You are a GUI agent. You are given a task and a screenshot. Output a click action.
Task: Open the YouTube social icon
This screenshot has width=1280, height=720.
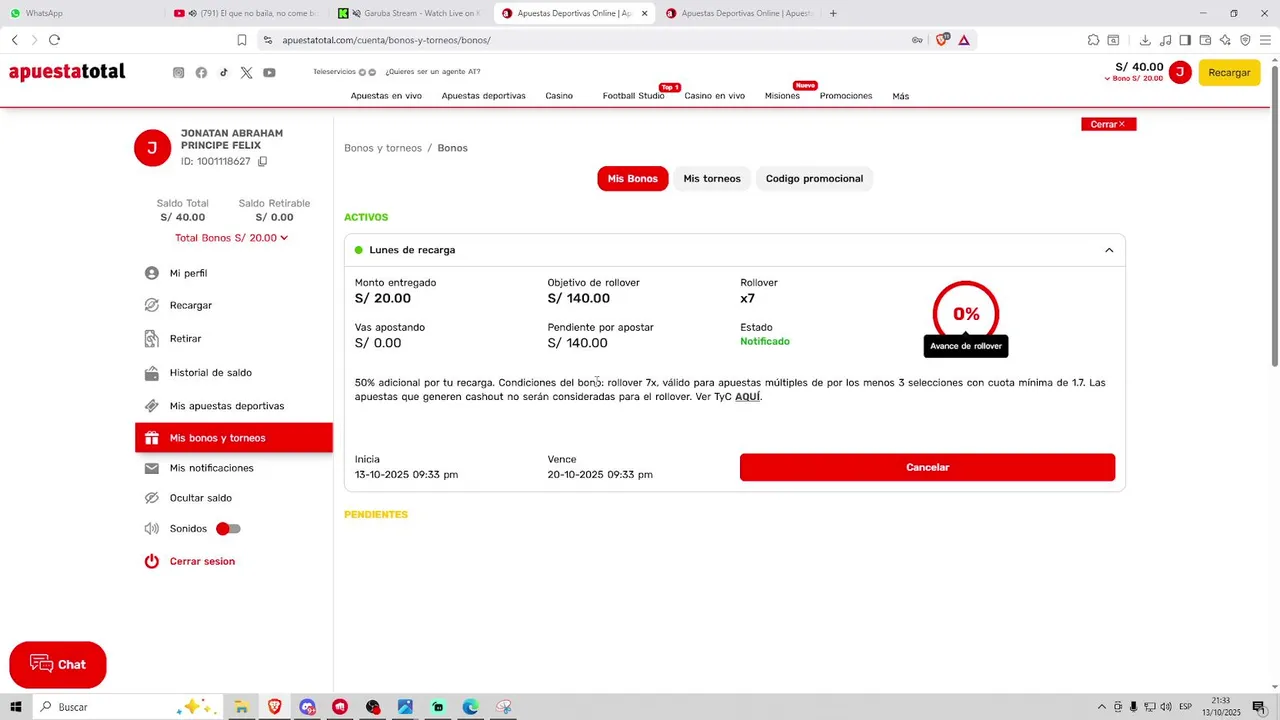pos(269,73)
